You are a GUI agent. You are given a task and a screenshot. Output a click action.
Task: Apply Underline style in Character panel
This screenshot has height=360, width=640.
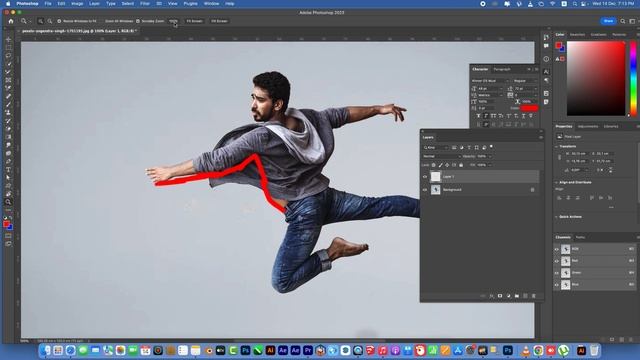click(523, 116)
